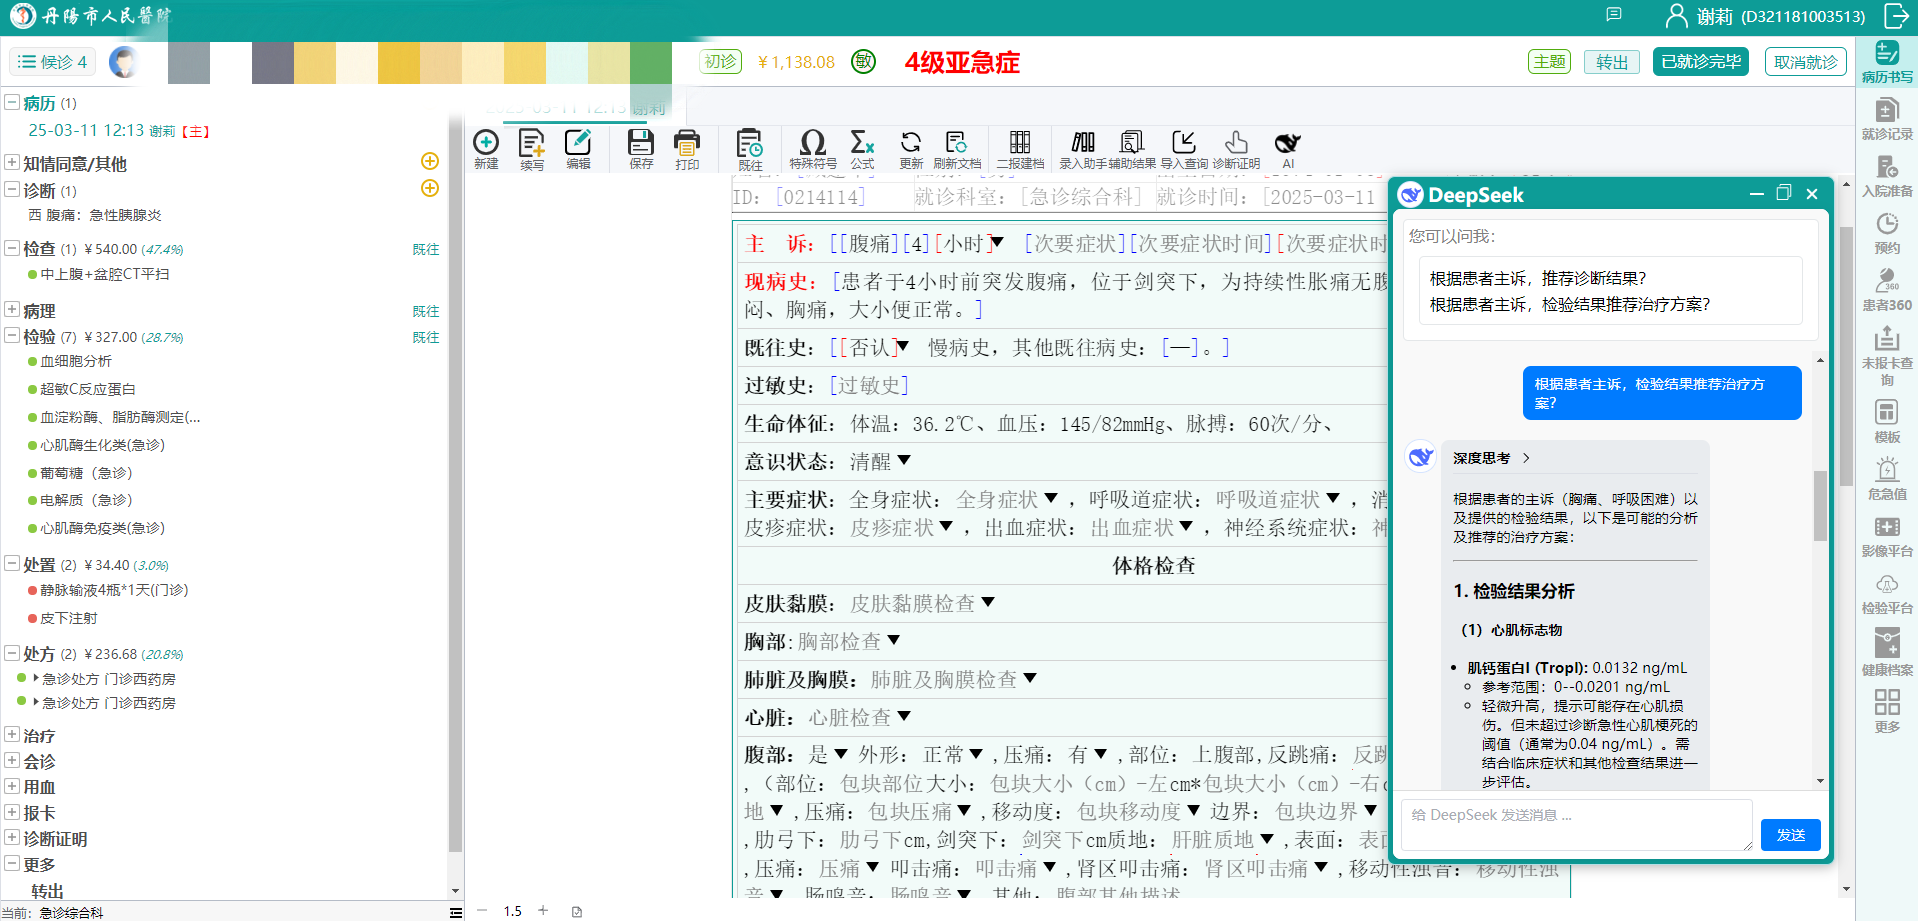Click the 转出 transfer-out button
The width and height of the screenshot is (1918, 921).
tap(1612, 62)
